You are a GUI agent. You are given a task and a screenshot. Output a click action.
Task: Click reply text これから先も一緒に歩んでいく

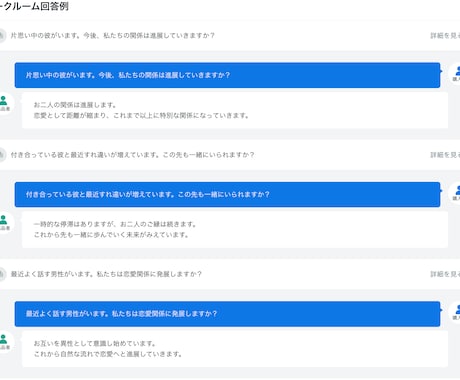click(x=111, y=235)
